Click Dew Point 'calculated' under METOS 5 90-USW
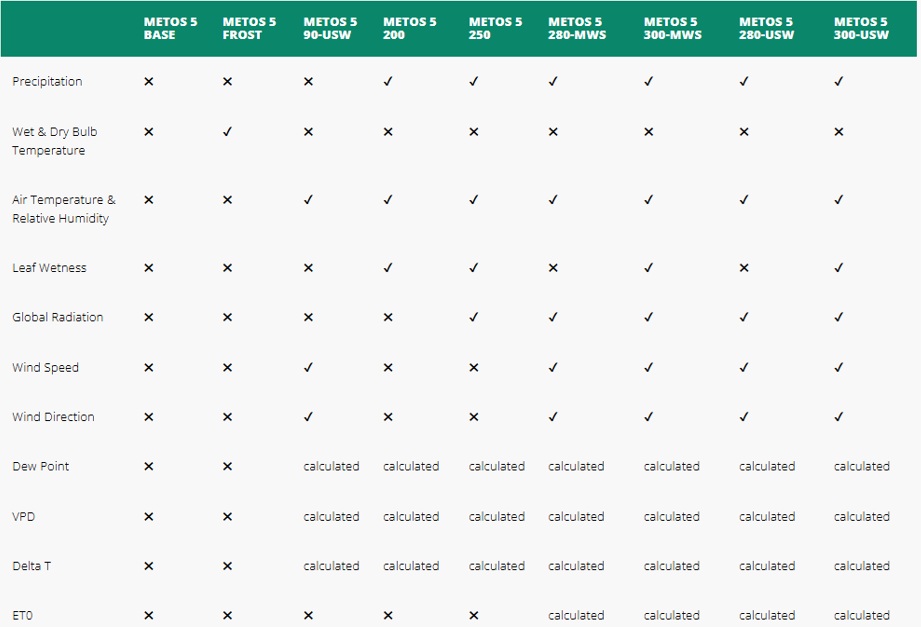The width and height of the screenshot is (921, 627). pos(331,467)
